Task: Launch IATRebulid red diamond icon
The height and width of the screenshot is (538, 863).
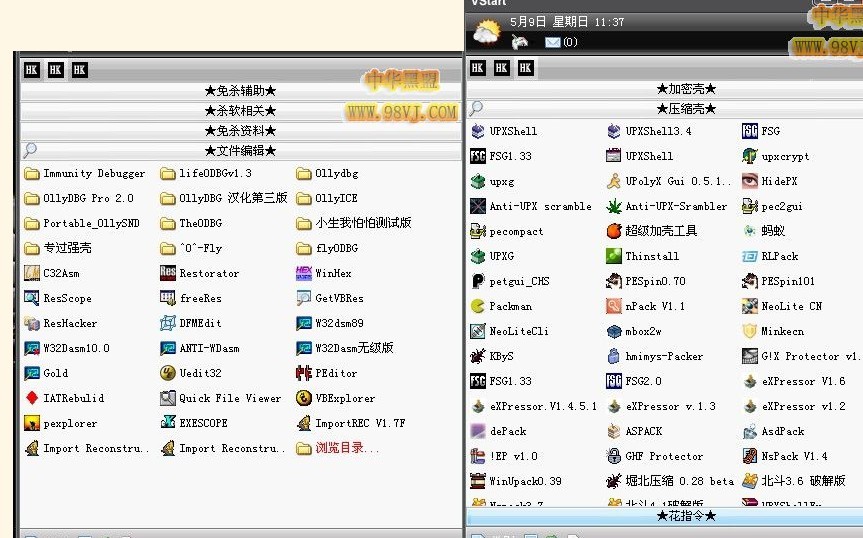Action: (x=32, y=398)
